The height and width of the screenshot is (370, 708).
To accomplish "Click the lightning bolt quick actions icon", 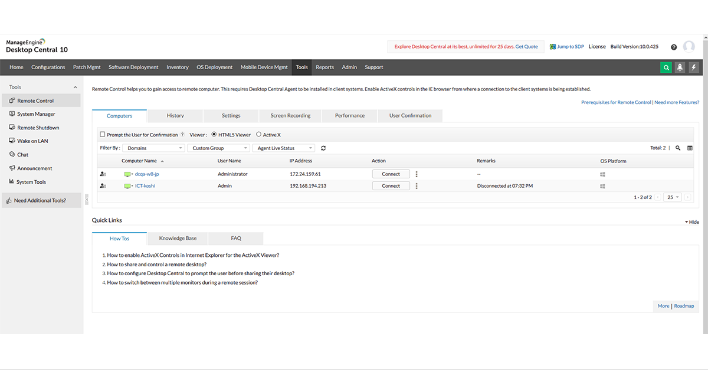I will (694, 67).
